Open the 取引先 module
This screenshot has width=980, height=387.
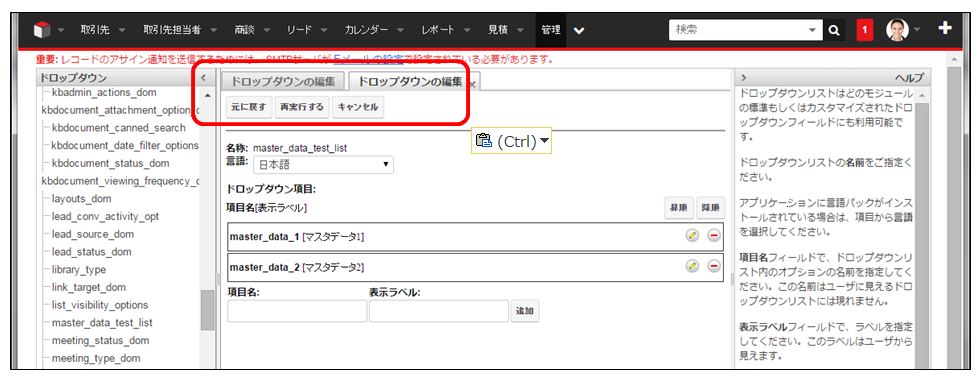[x=94, y=29]
